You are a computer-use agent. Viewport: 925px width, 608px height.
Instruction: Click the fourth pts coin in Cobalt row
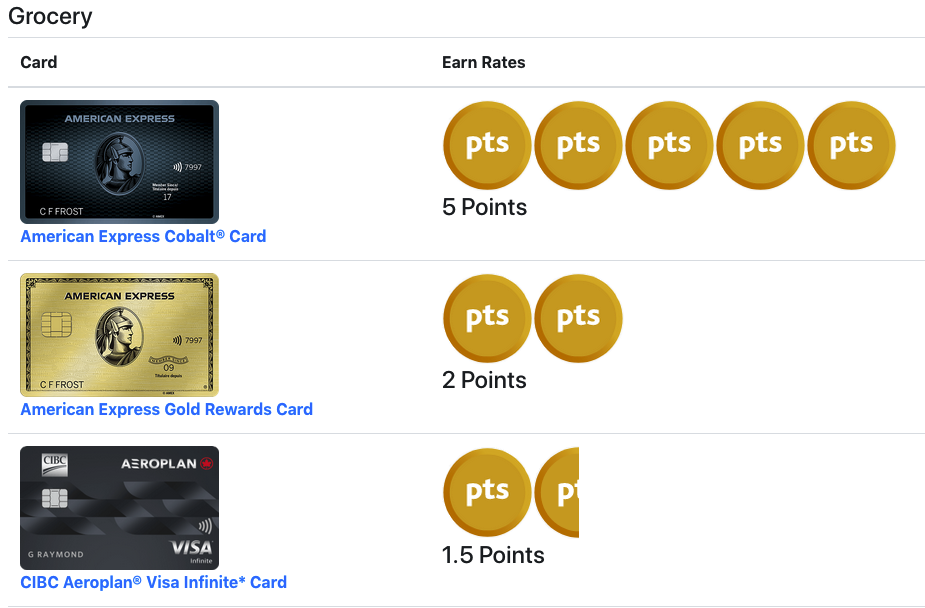(760, 145)
